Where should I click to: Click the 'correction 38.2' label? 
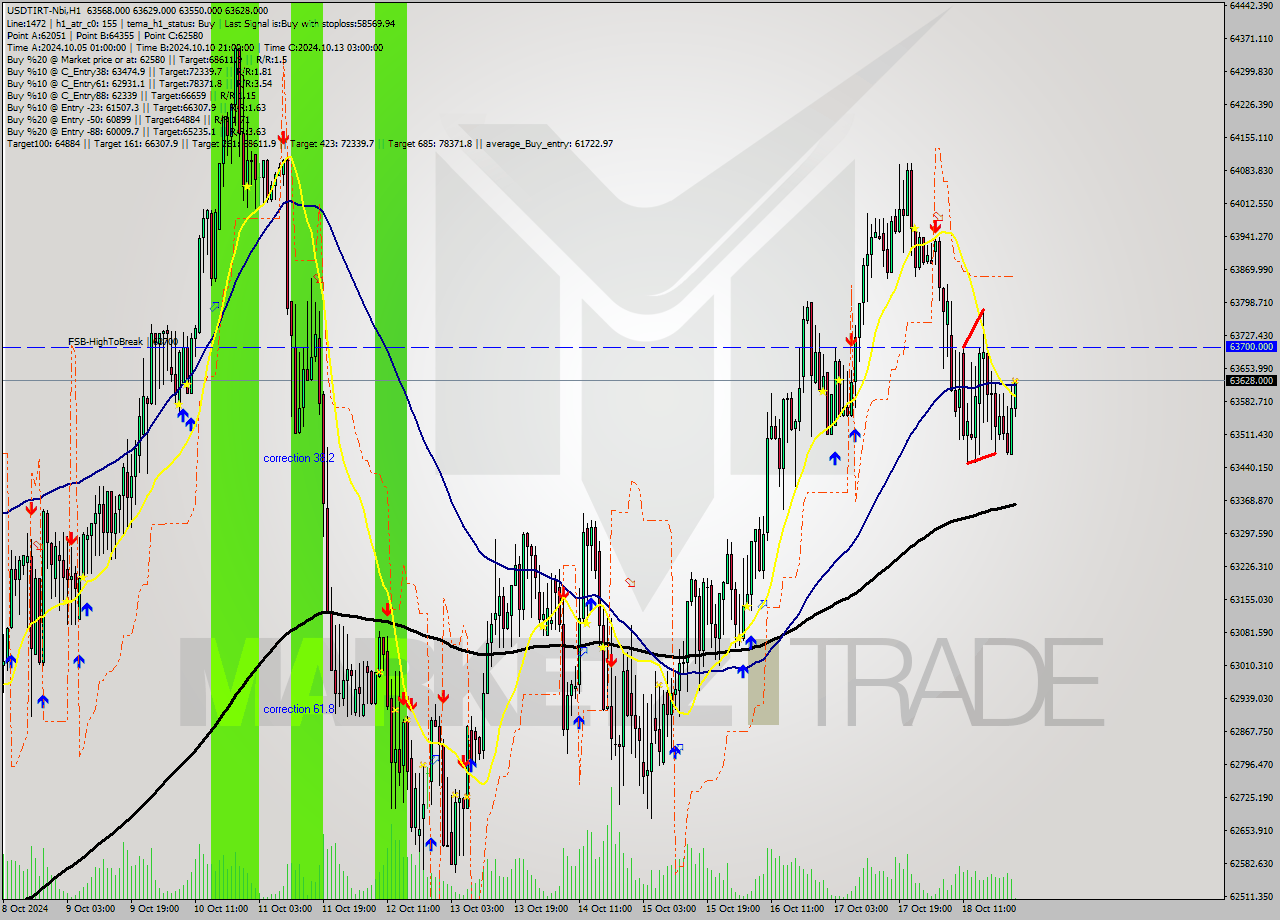299,458
